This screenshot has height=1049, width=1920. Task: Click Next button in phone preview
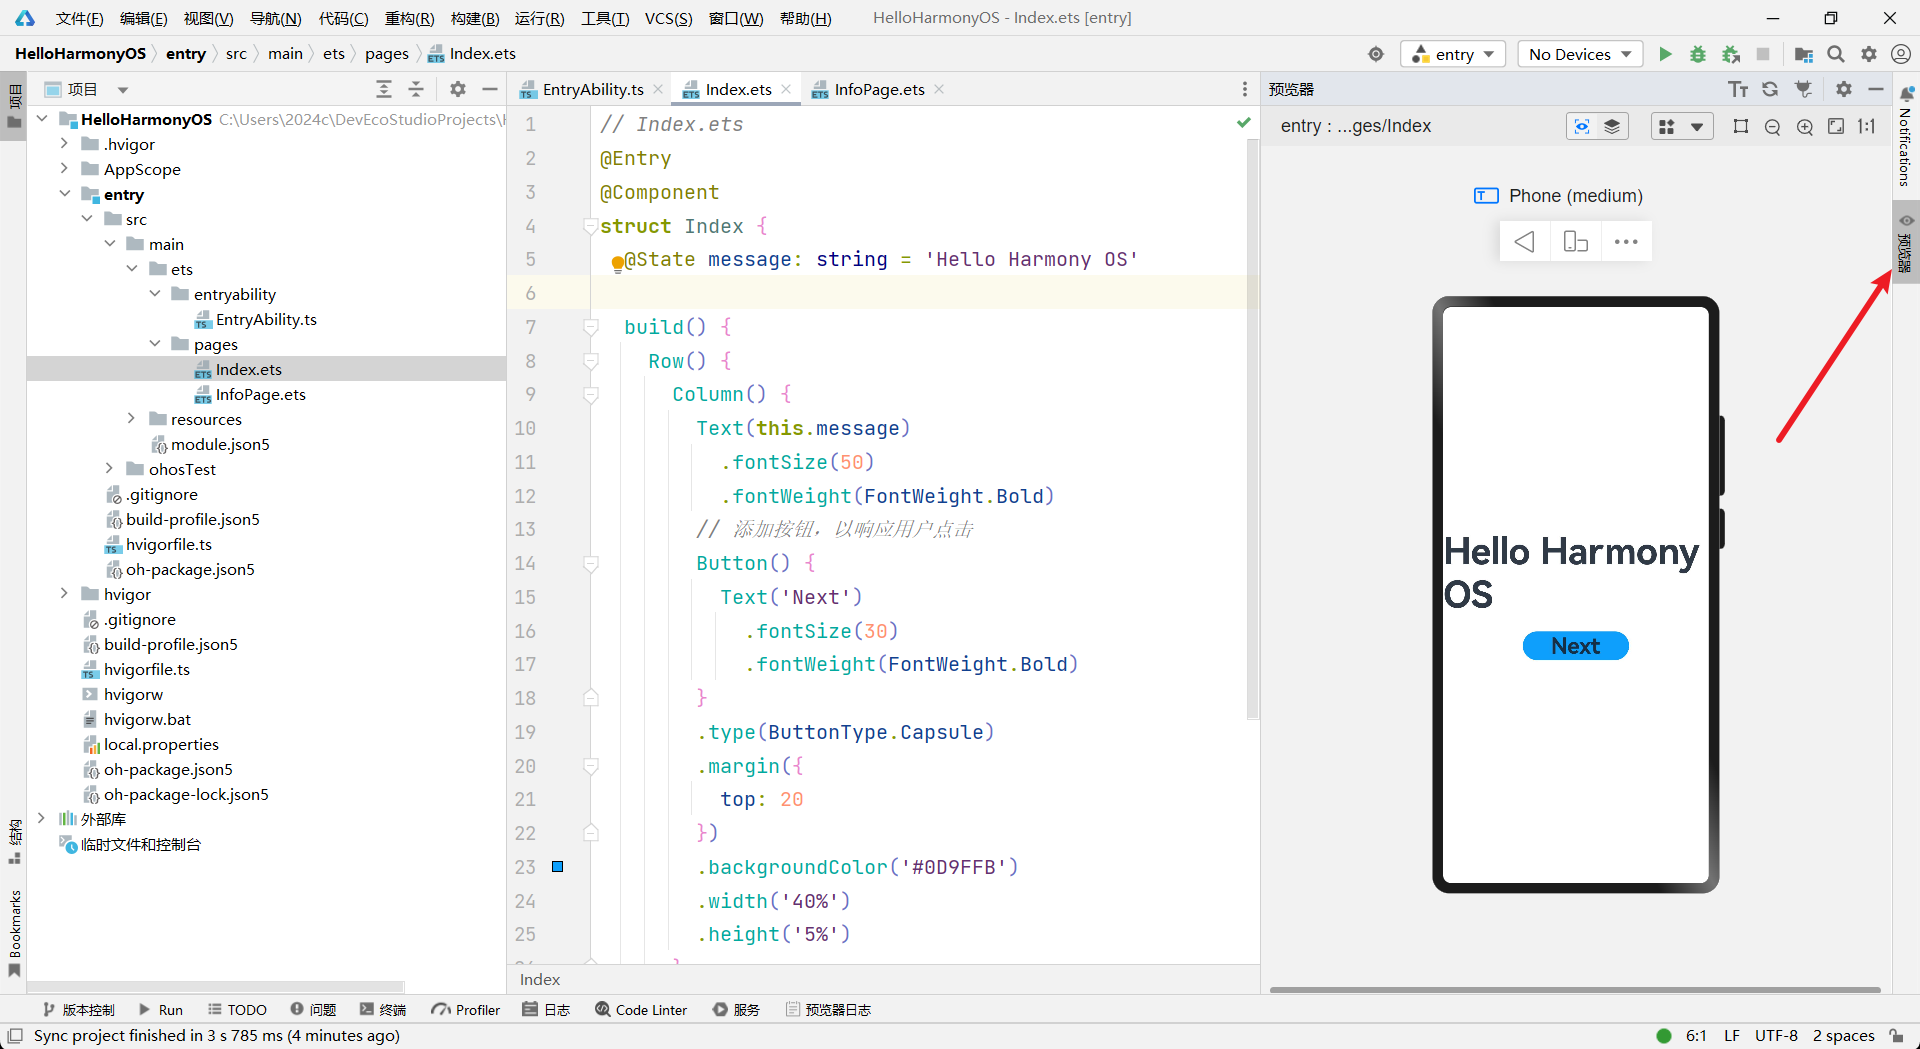coord(1575,646)
